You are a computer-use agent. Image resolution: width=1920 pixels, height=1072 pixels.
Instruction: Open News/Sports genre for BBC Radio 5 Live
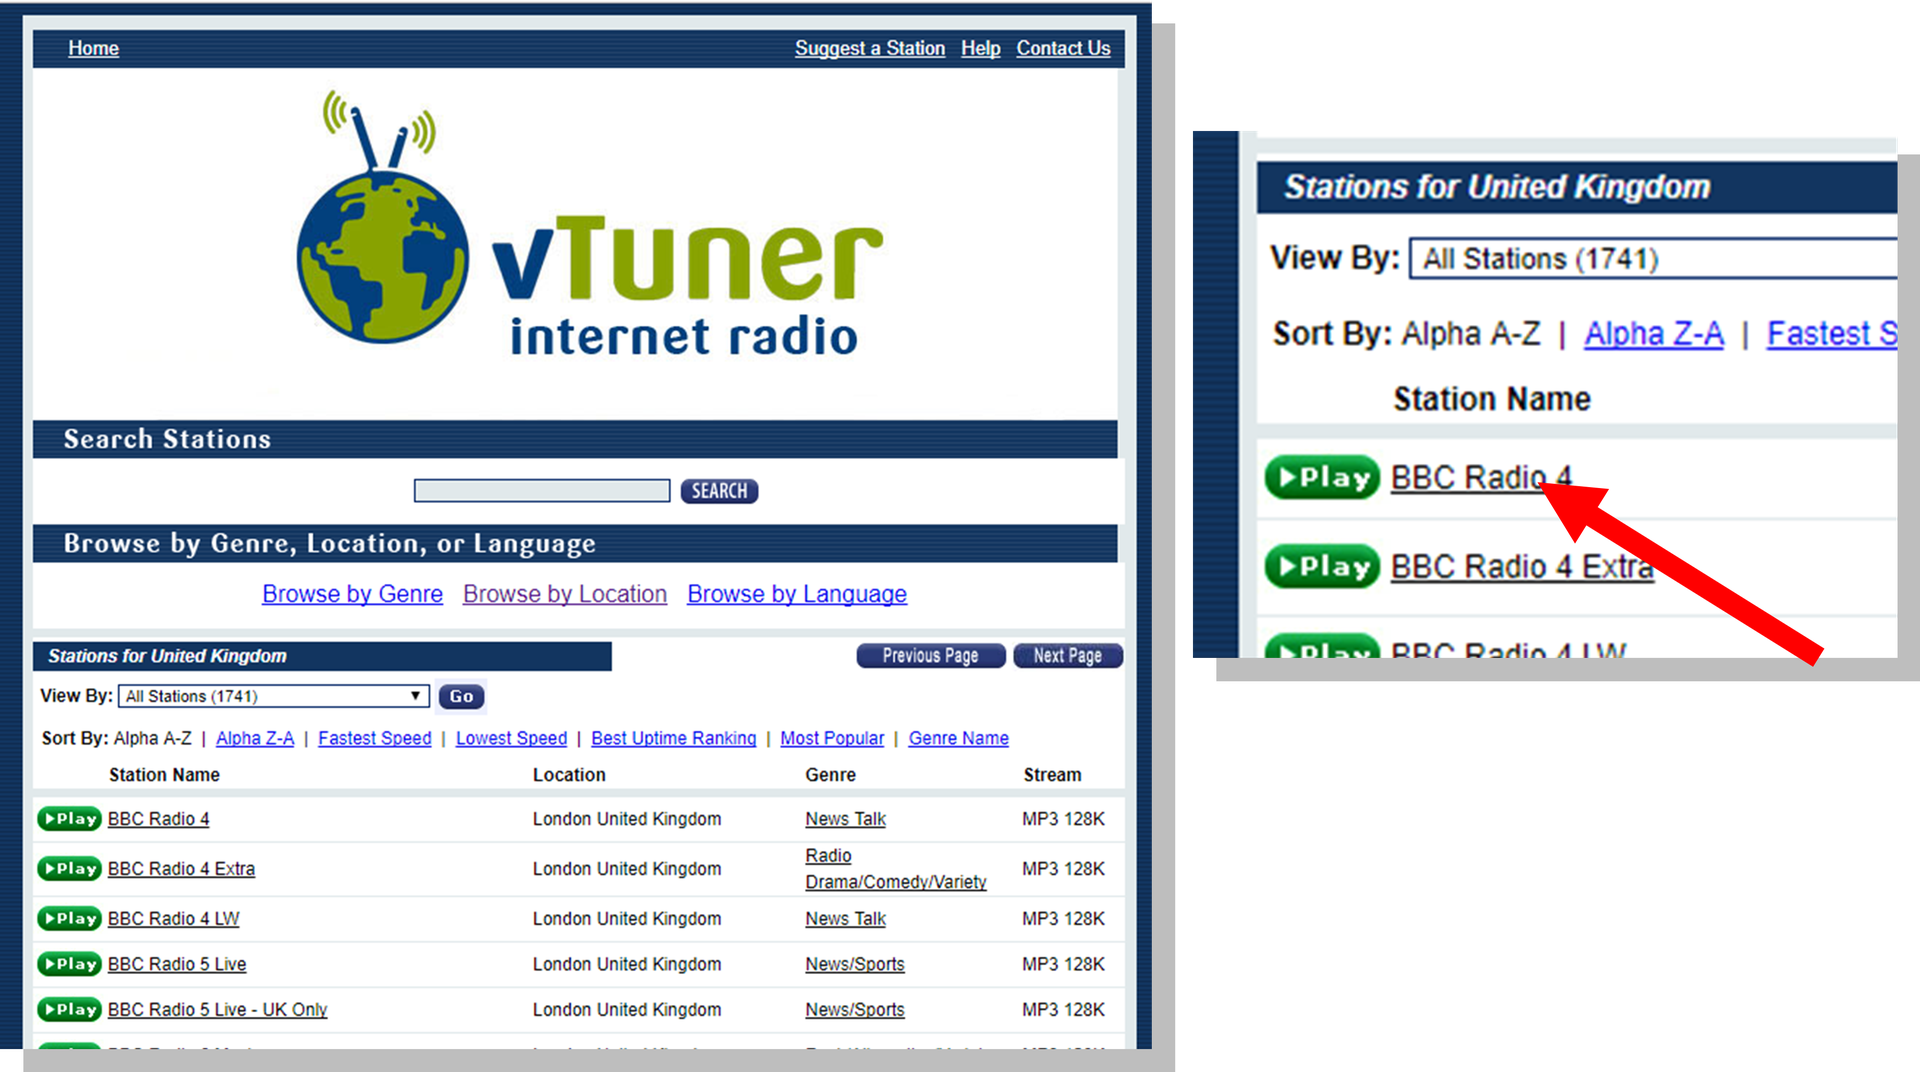click(855, 964)
